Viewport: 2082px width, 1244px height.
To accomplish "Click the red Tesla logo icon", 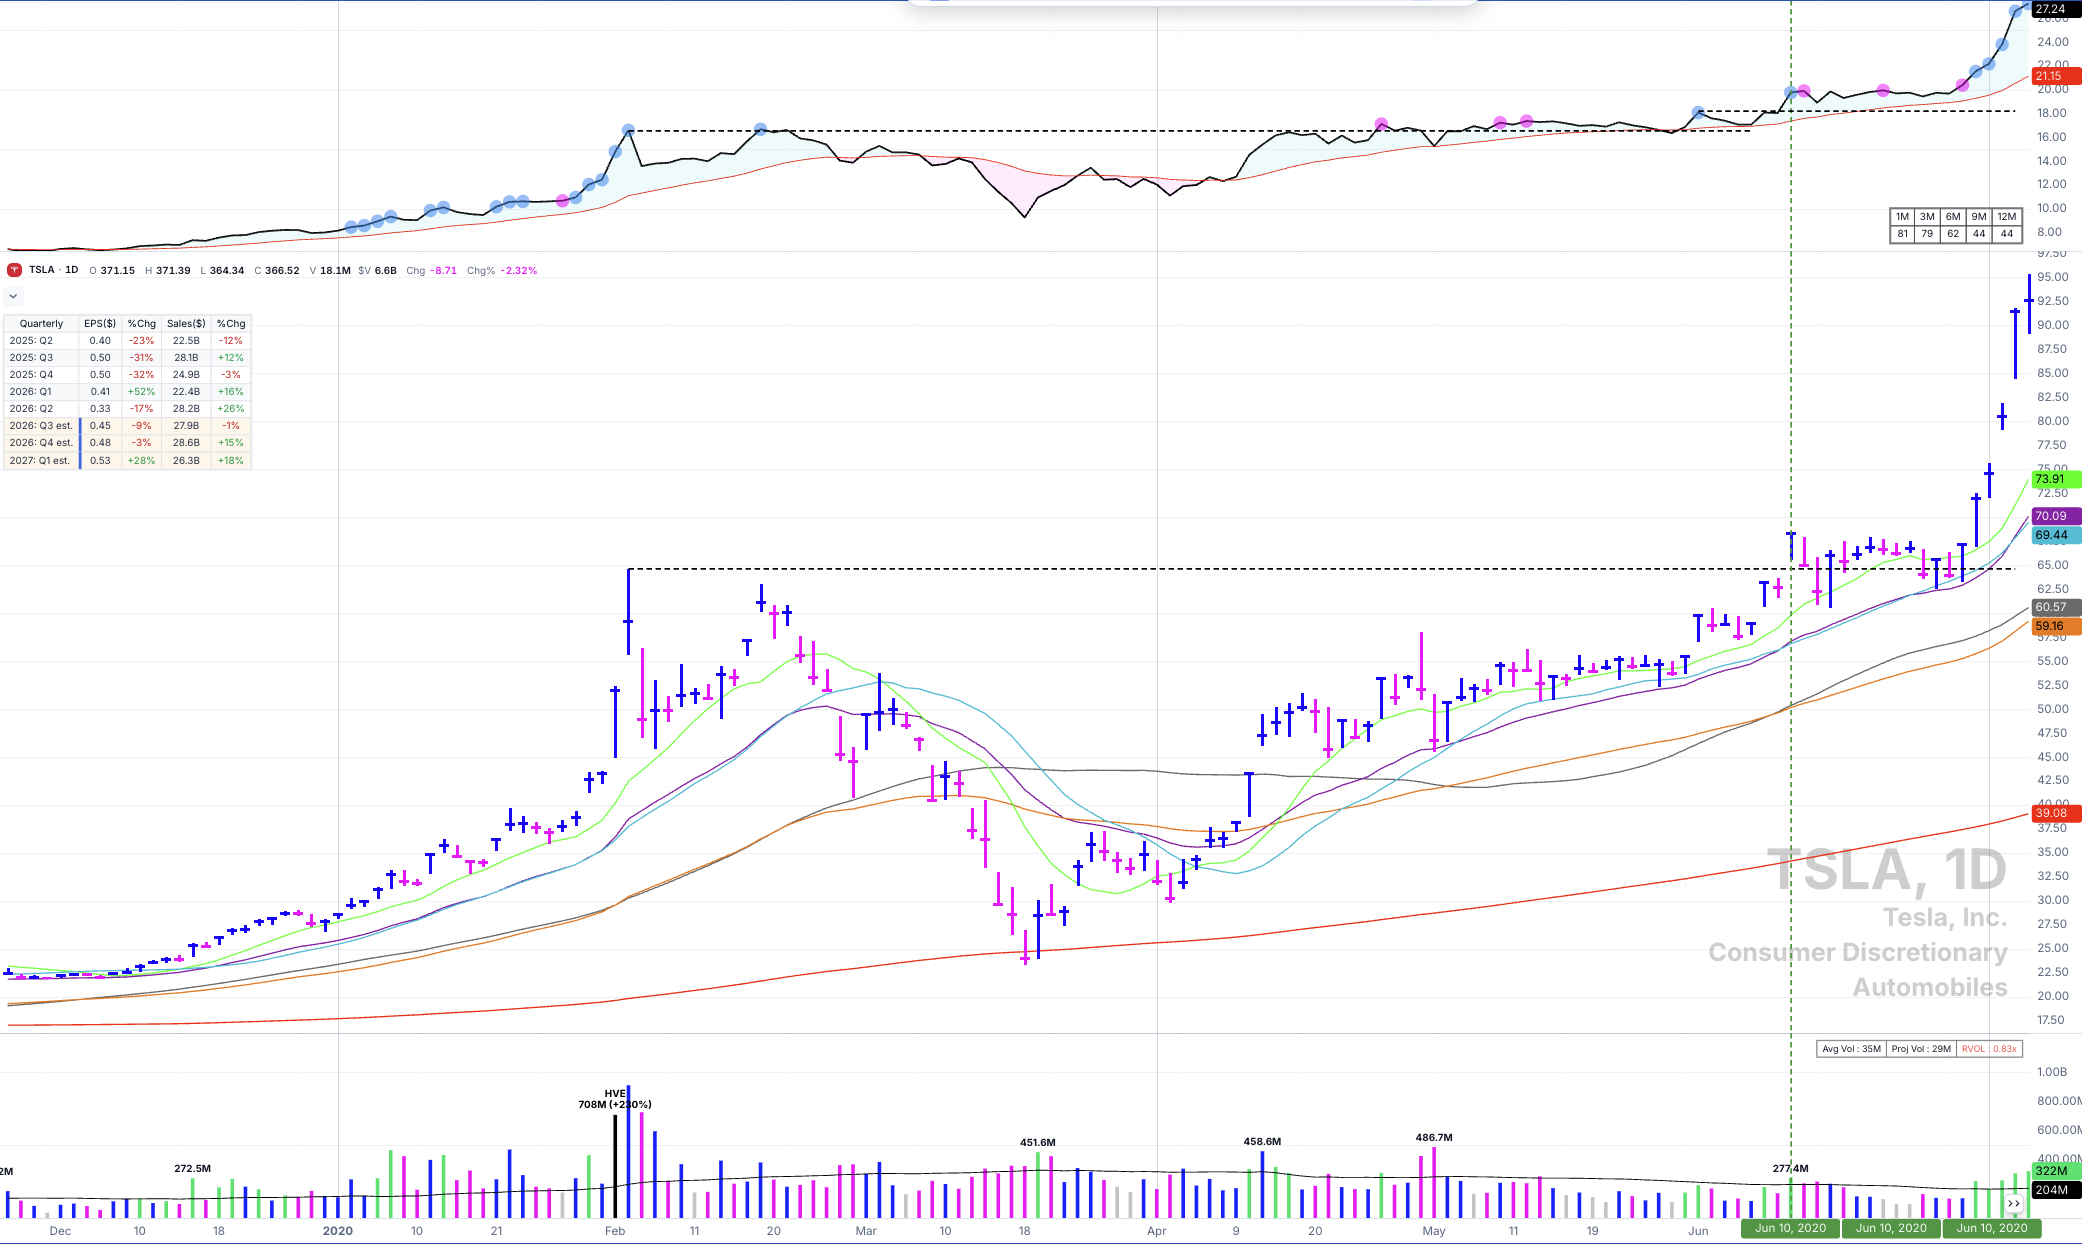I will (x=14, y=270).
